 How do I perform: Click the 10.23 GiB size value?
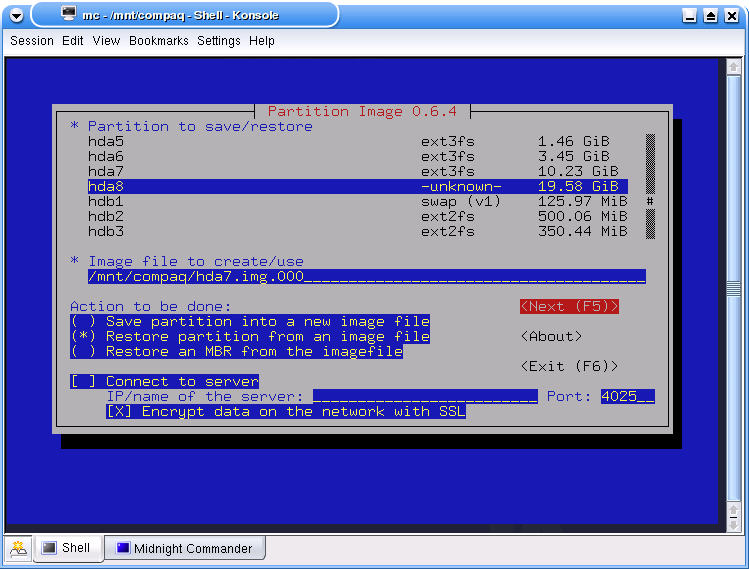coord(578,171)
